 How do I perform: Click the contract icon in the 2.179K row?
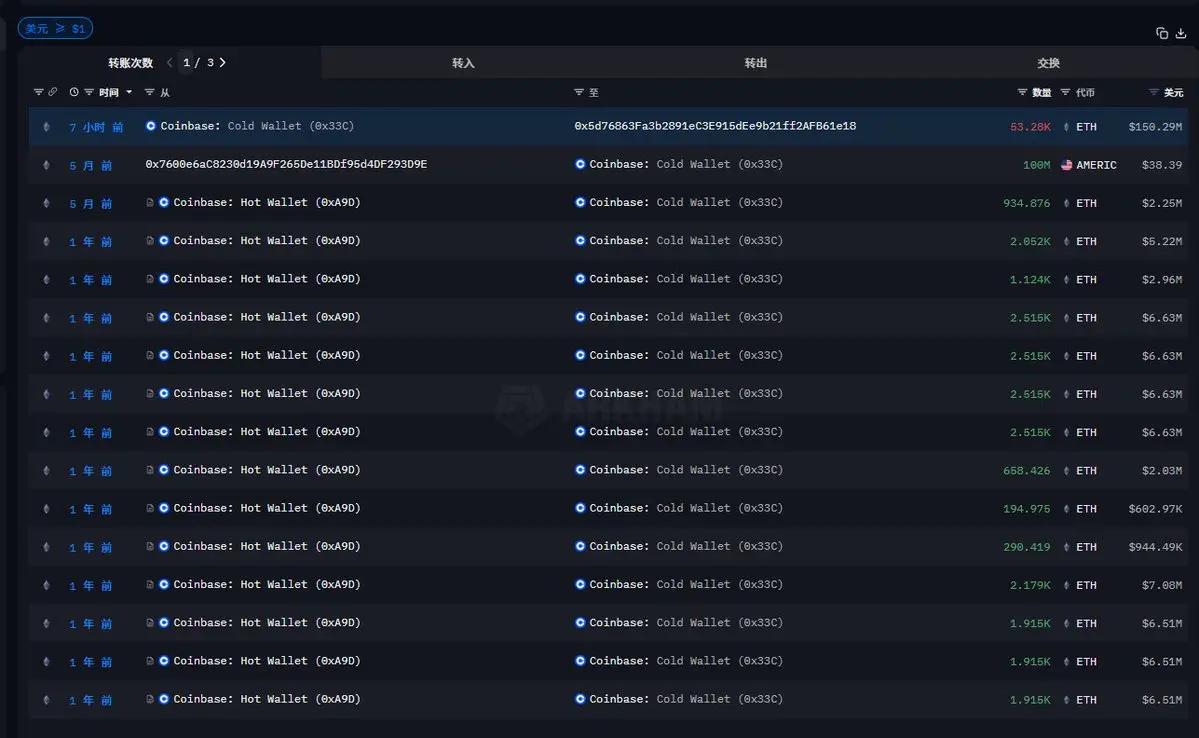point(150,585)
